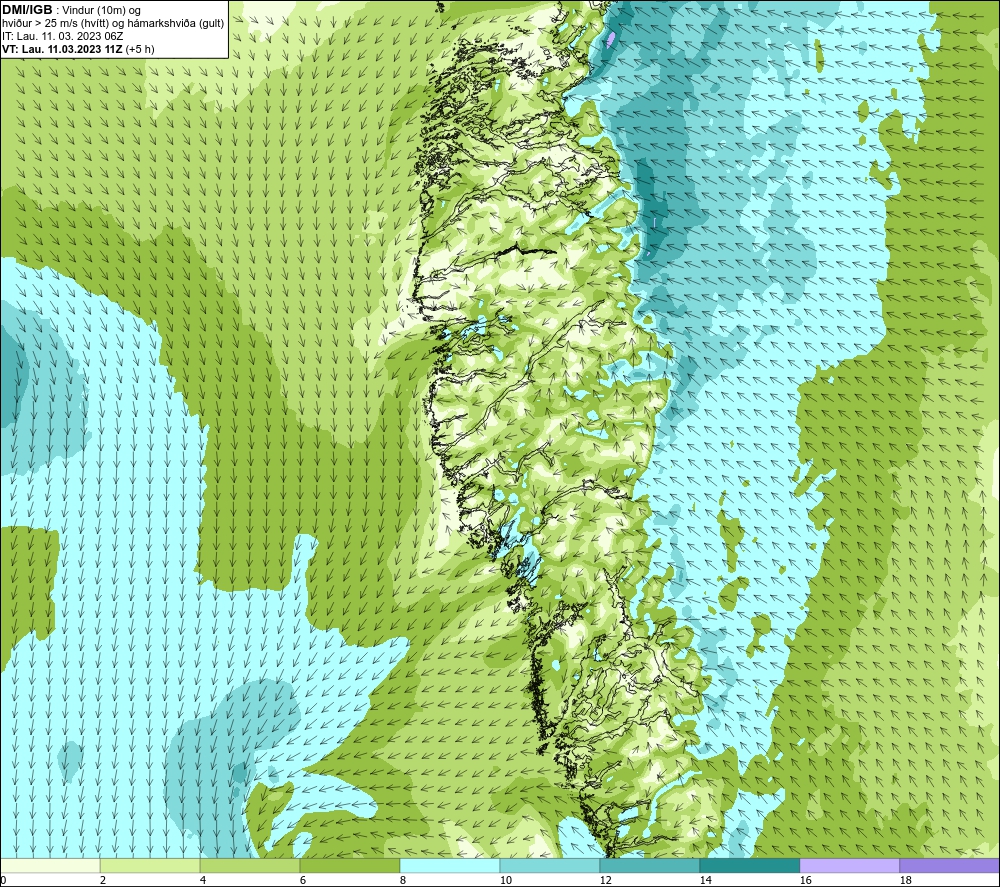Click the 8–10 m/s light cyan legend swatch
1000x887 pixels.
pyautogui.click(x=450, y=865)
